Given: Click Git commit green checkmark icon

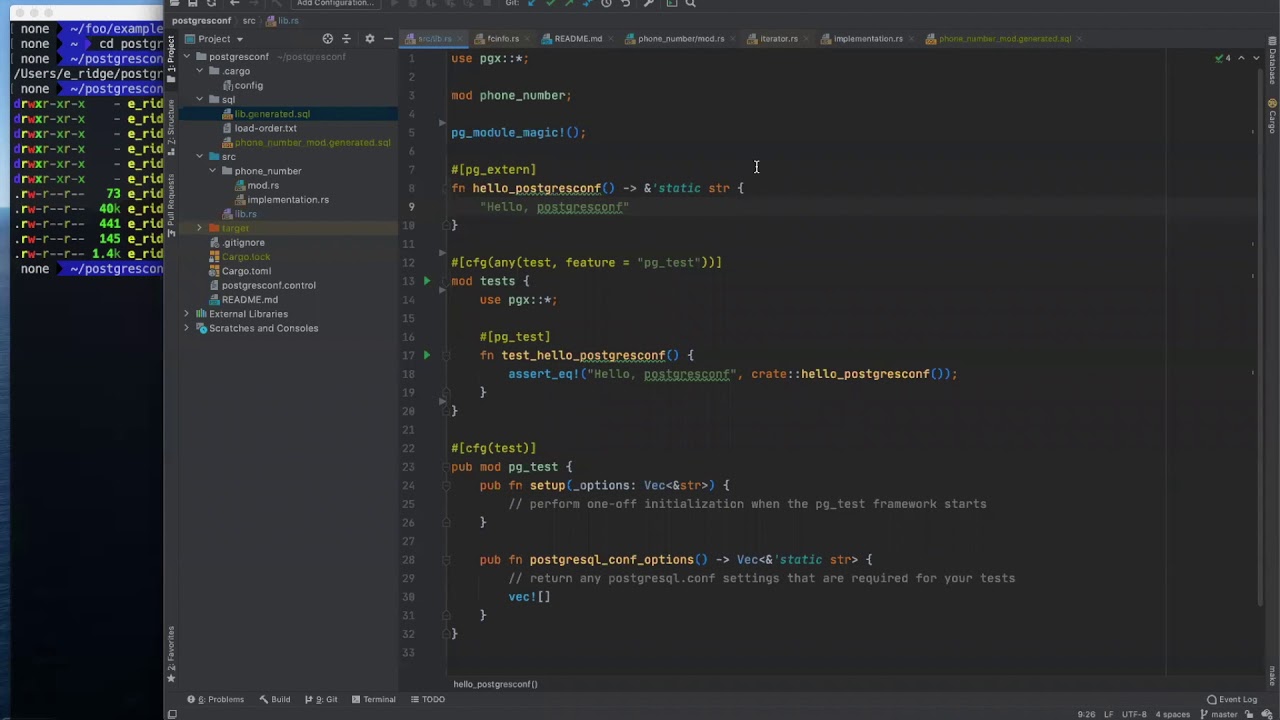Looking at the screenshot, I should click(x=550, y=4).
